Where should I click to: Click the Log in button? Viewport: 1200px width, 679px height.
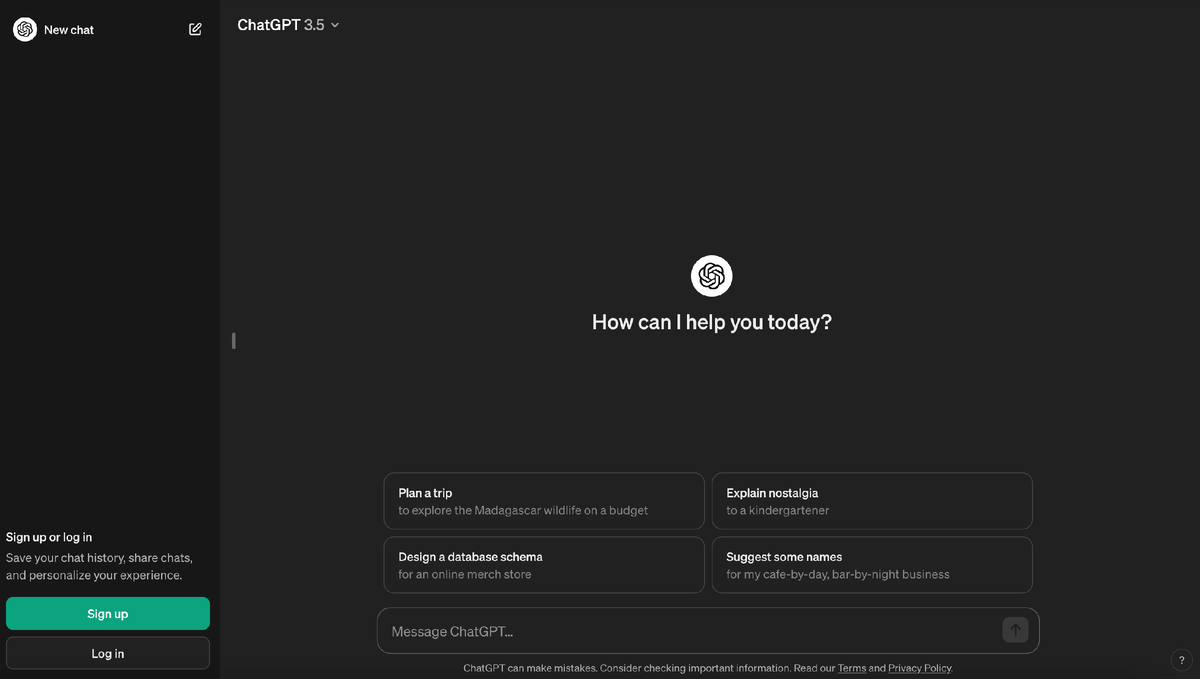click(108, 653)
